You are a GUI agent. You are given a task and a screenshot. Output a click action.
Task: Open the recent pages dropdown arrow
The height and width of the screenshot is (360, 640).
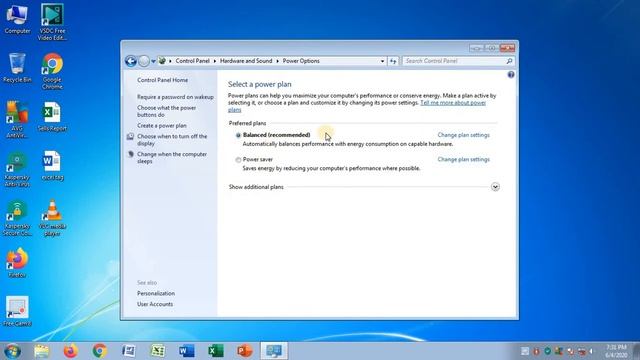point(153,61)
